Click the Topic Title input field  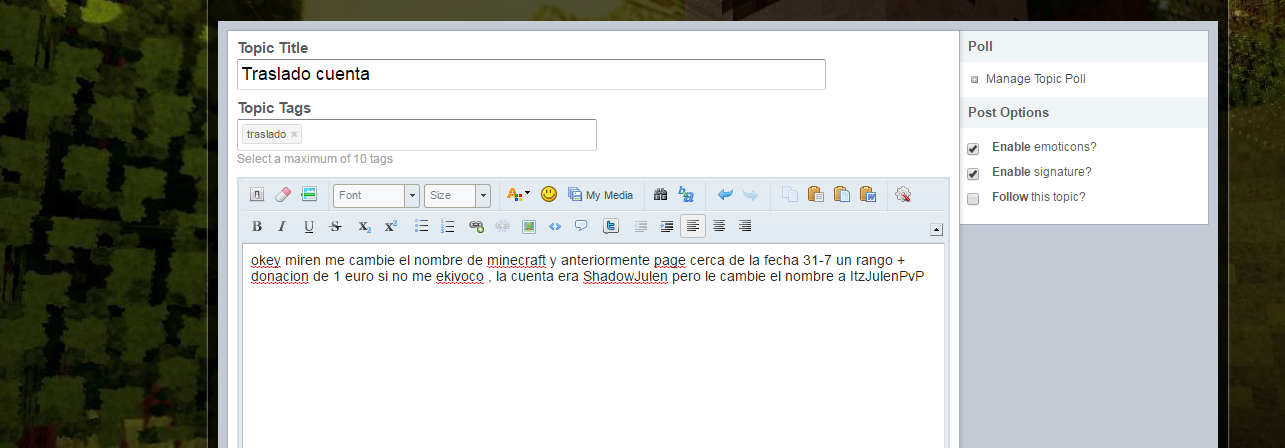(x=531, y=74)
